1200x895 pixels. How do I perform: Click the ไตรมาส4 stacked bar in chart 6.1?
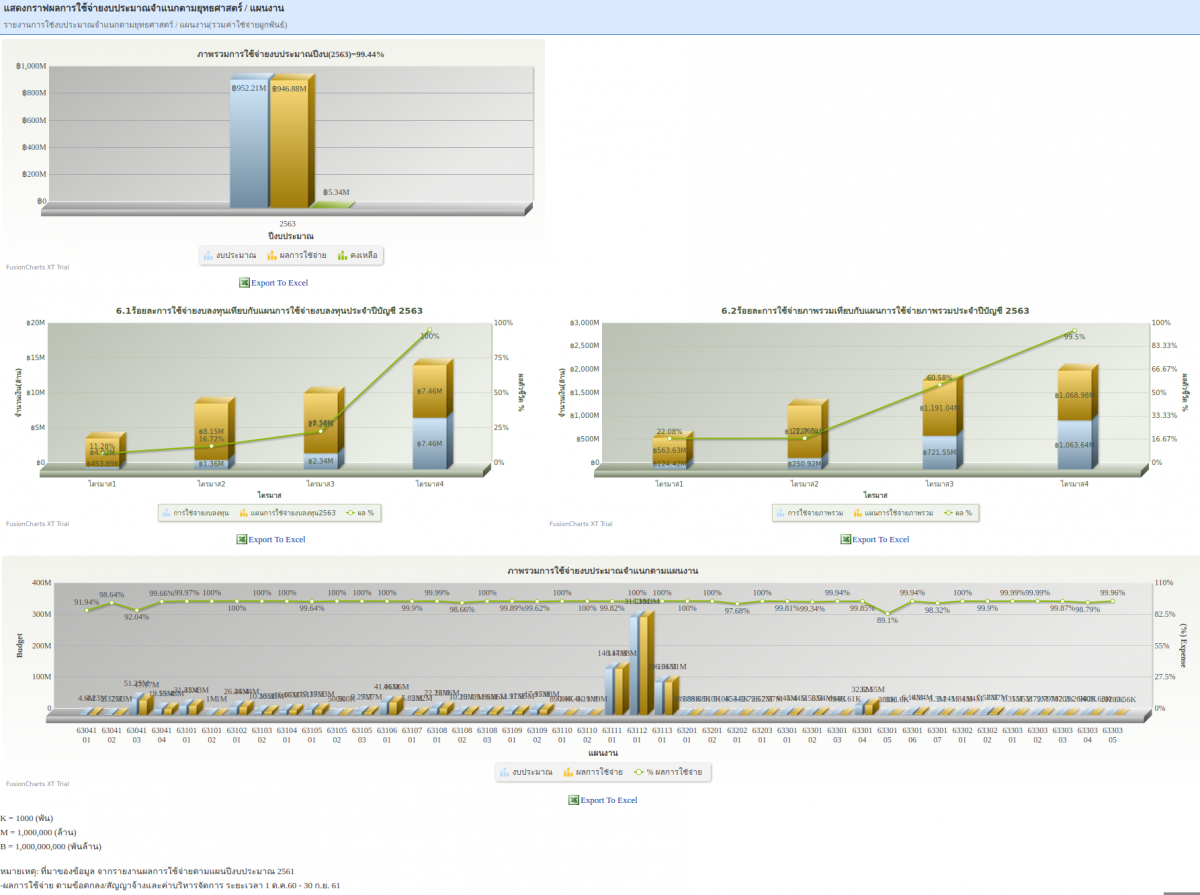(431, 416)
